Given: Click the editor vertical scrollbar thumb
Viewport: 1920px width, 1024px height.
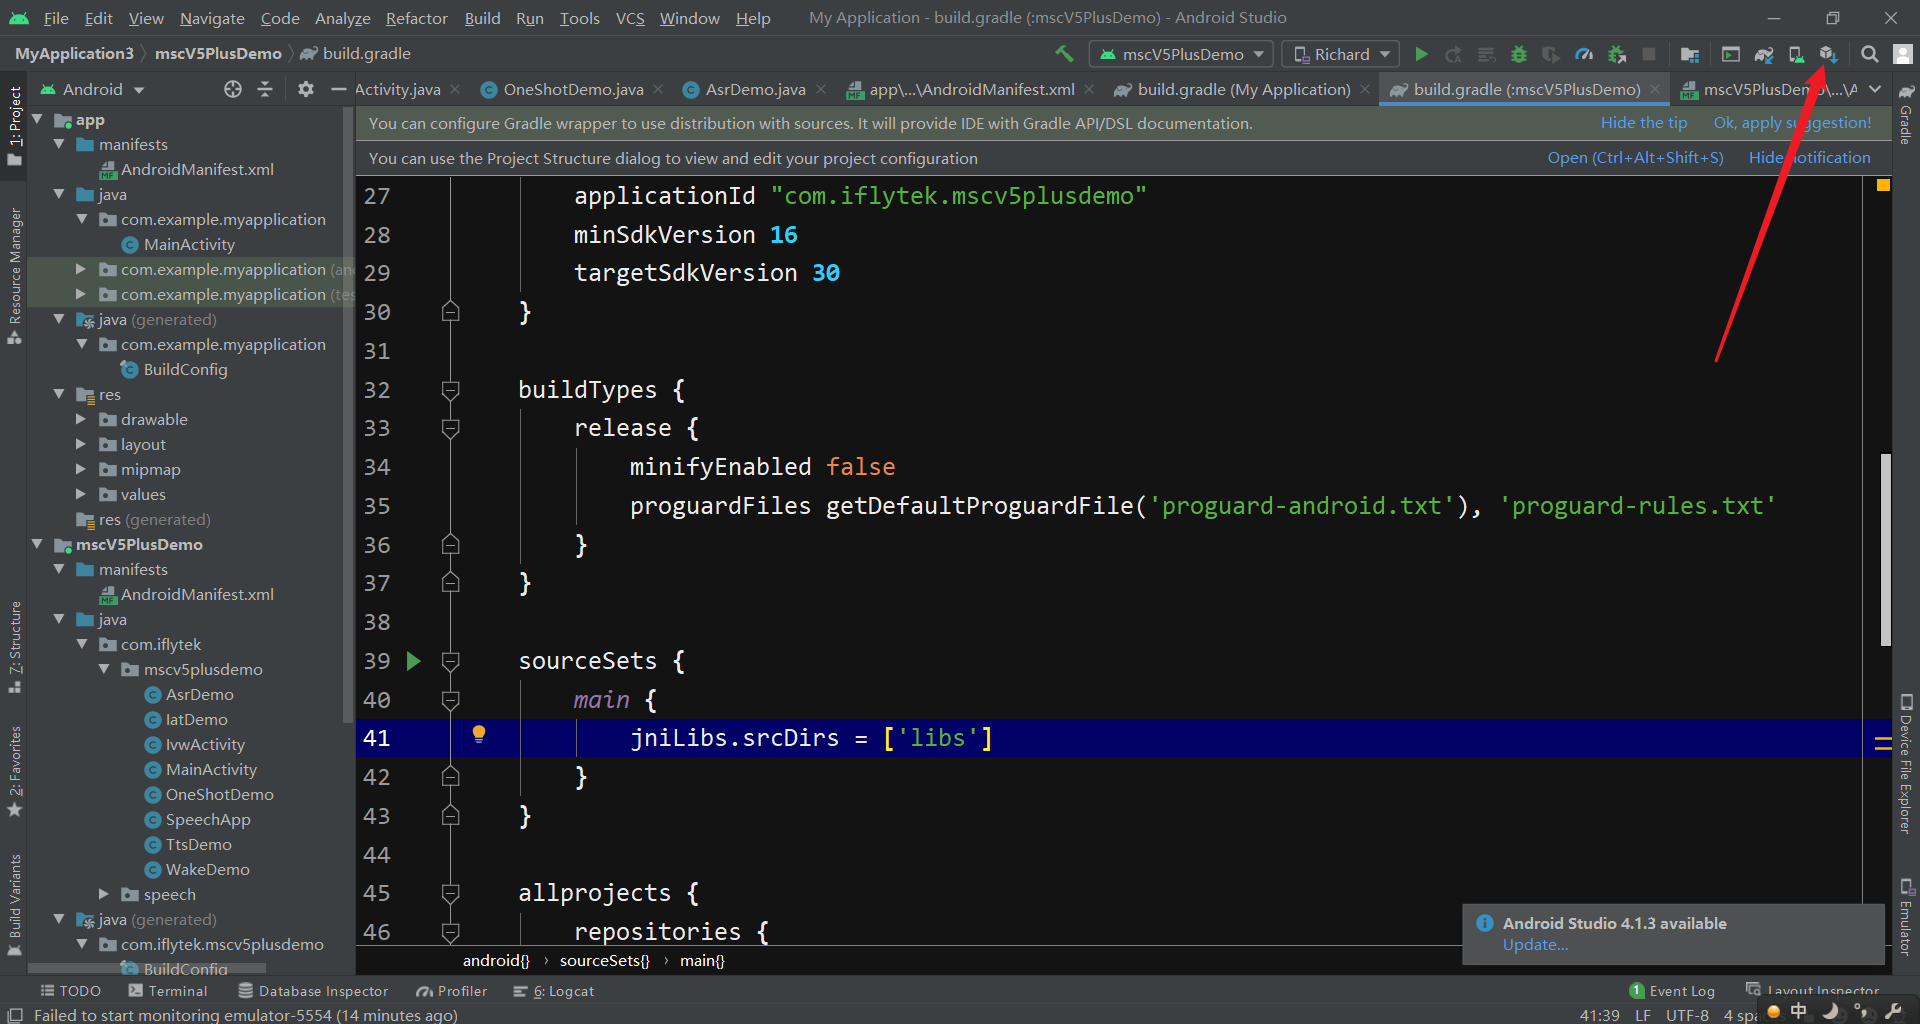Looking at the screenshot, I should (1885, 550).
